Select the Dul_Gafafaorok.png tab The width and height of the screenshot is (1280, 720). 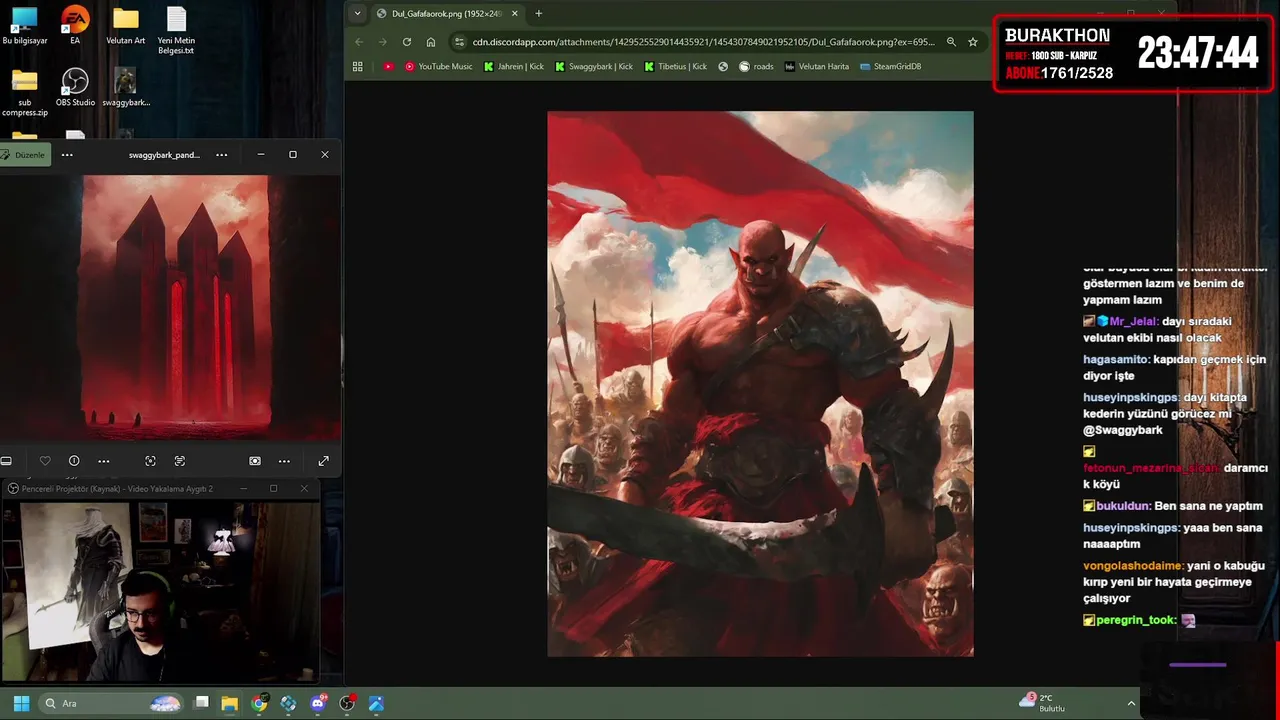click(448, 14)
